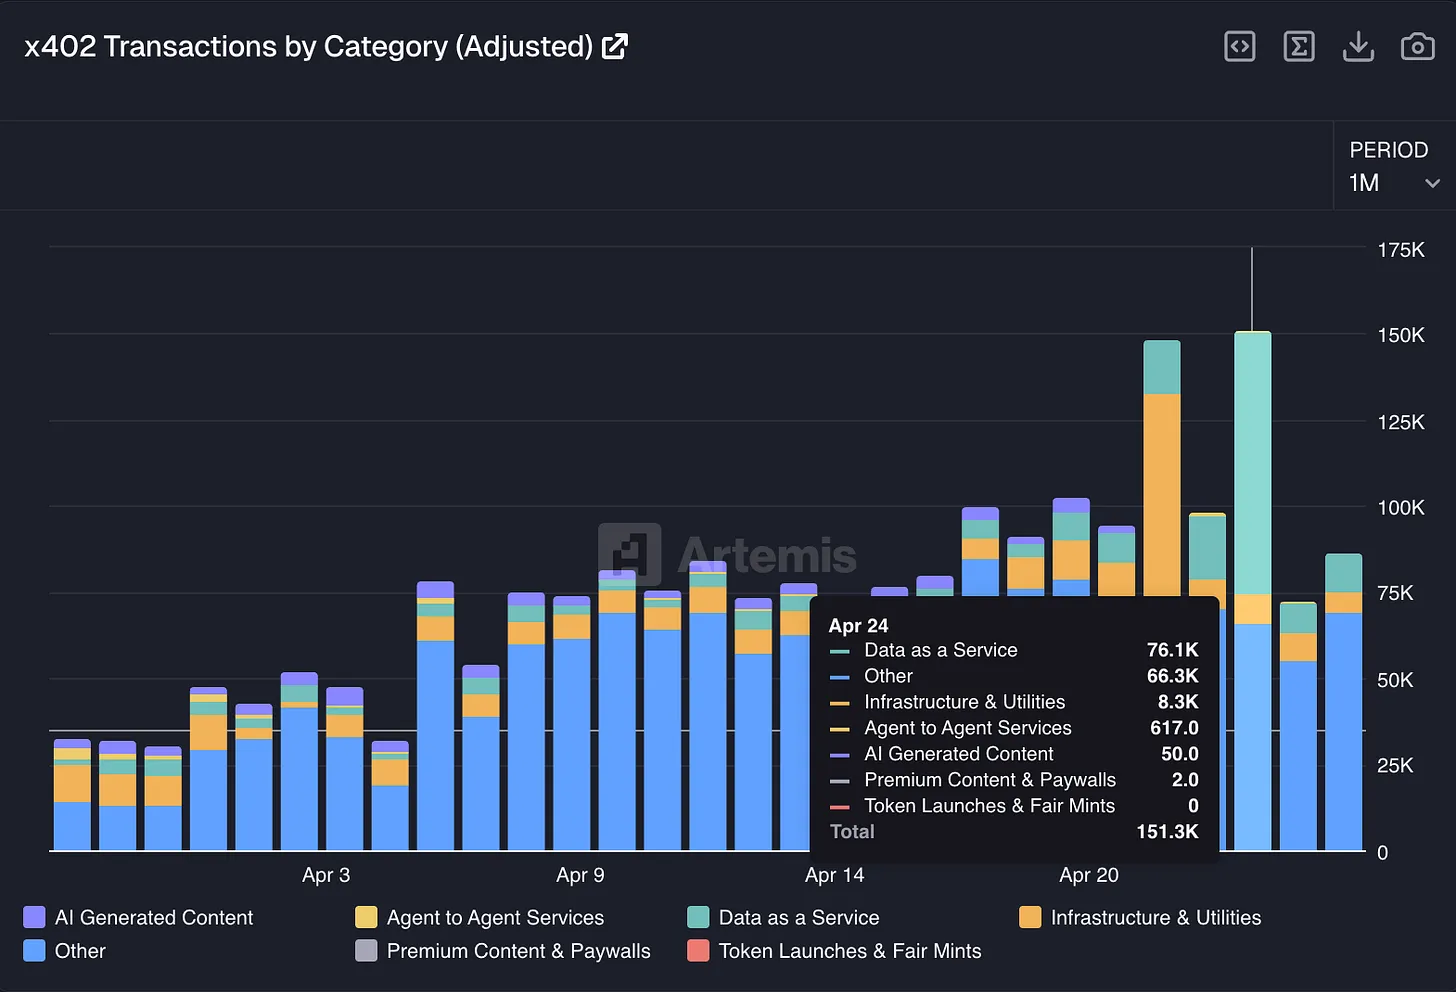Click the Apr 3 axis label
The image size is (1456, 992).
pyautogui.click(x=326, y=875)
